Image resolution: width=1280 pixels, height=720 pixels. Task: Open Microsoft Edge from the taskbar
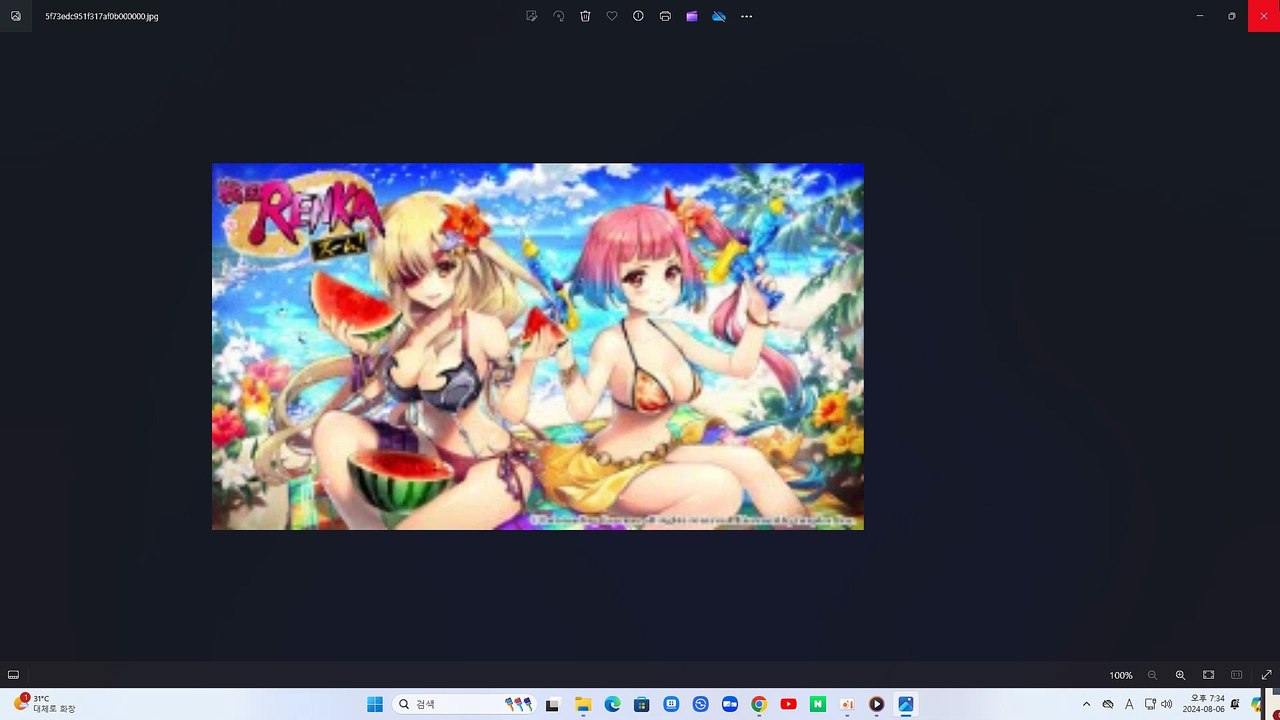point(612,704)
